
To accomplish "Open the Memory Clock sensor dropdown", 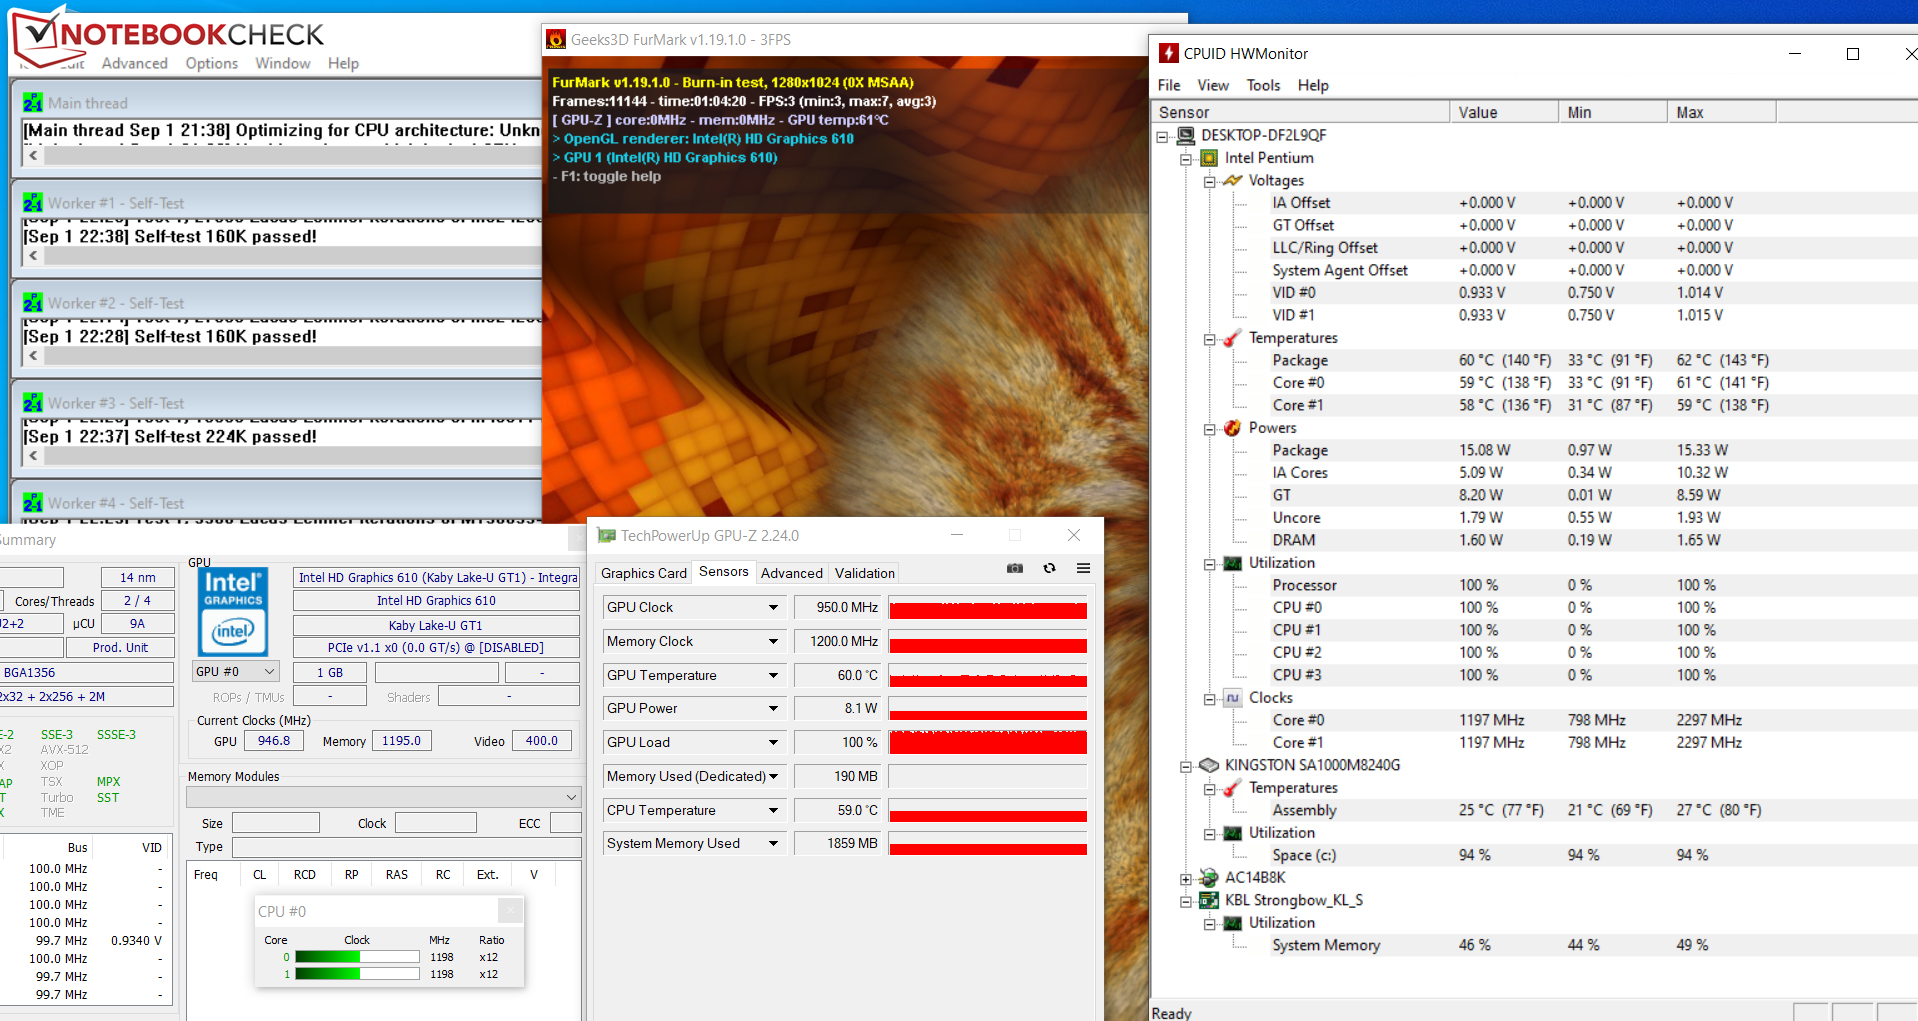I will (x=773, y=641).
